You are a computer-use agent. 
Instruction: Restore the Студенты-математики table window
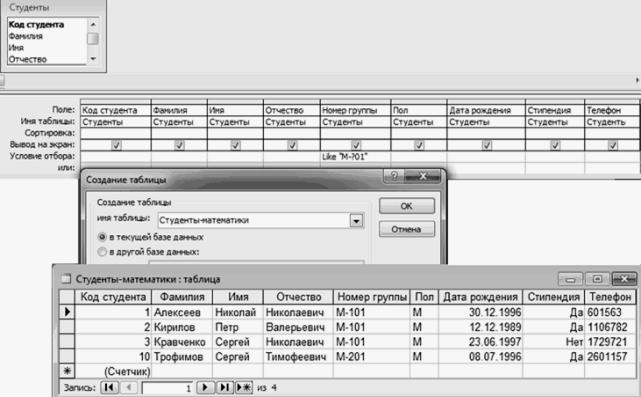point(597,279)
